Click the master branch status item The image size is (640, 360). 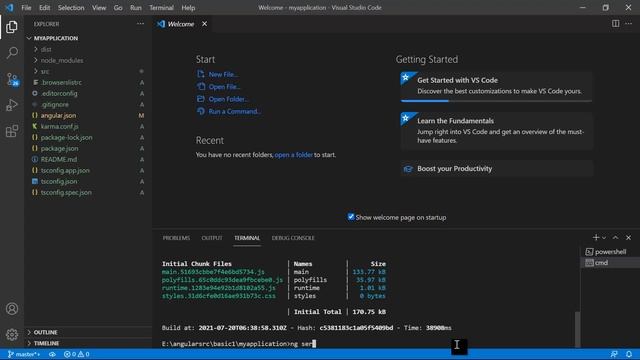pyautogui.click(x=24, y=354)
